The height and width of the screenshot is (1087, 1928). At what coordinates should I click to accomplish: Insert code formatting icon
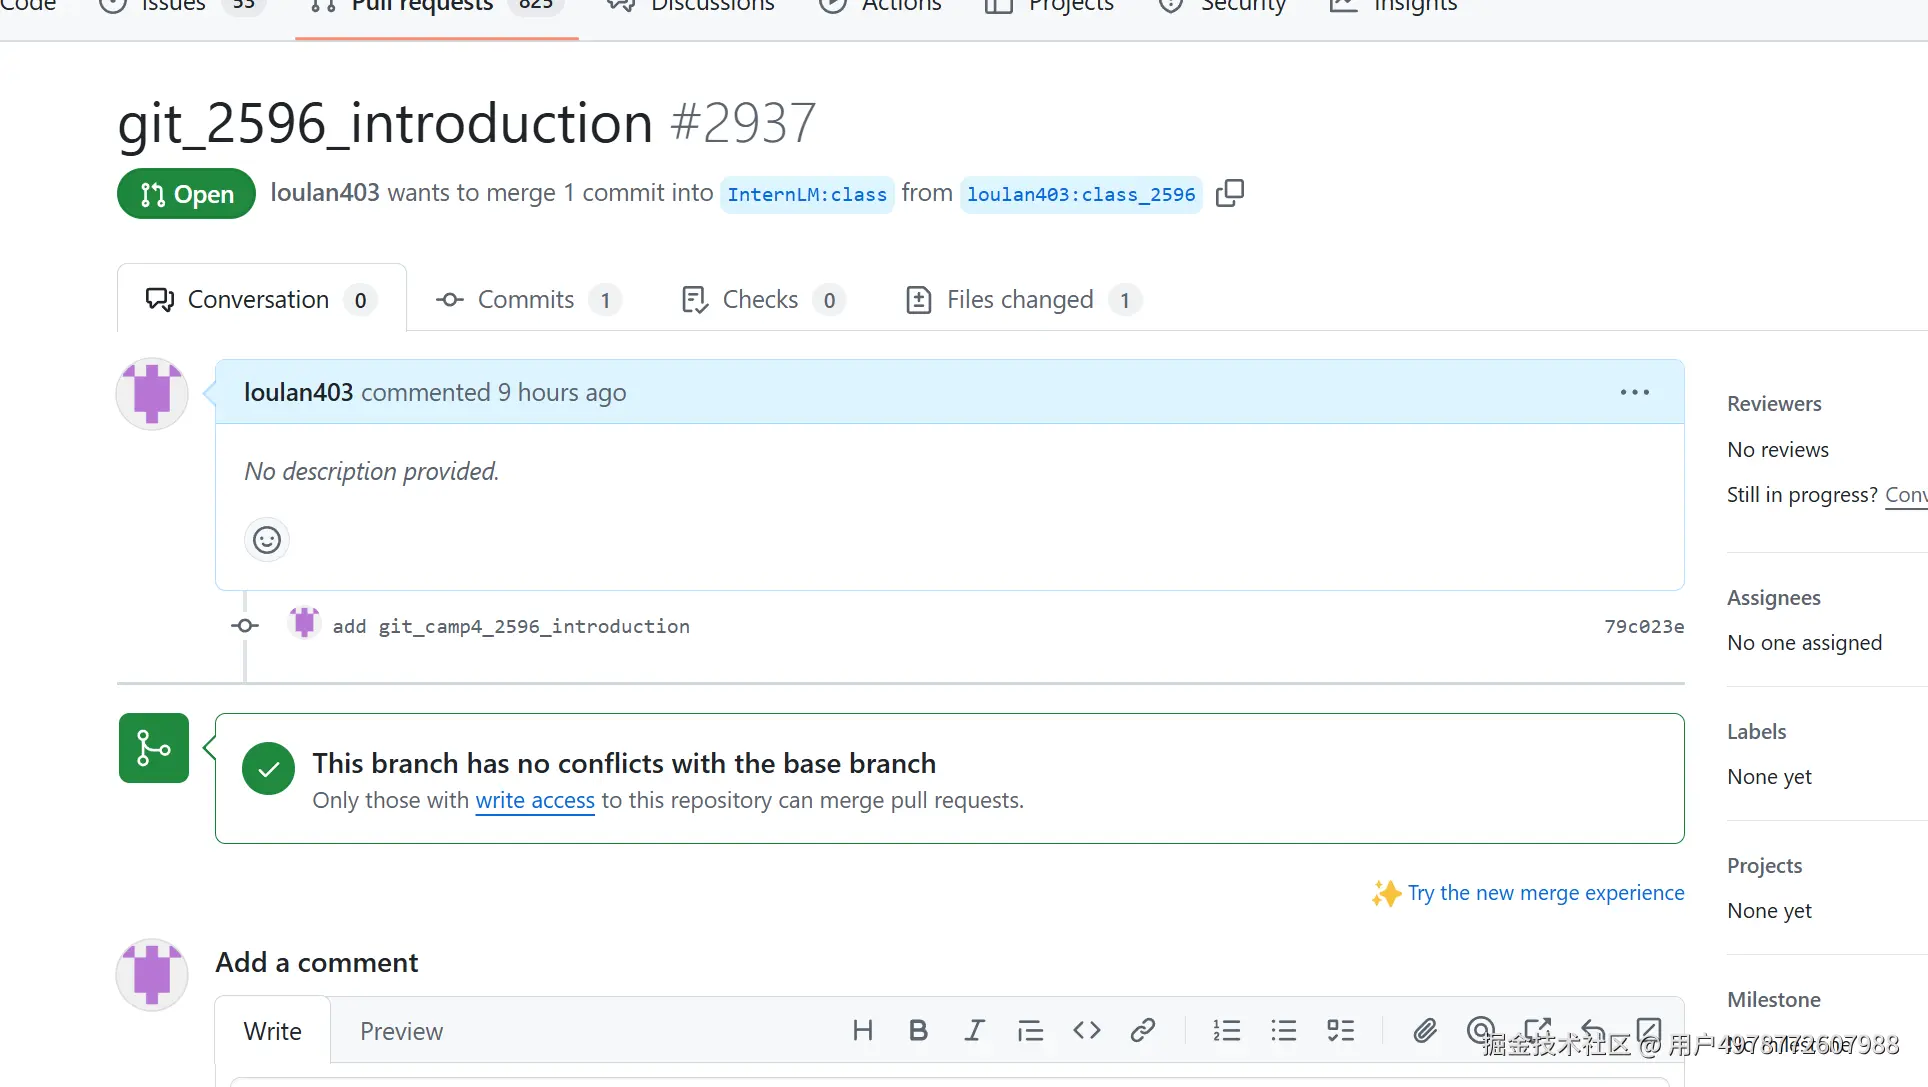pos(1086,1030)
